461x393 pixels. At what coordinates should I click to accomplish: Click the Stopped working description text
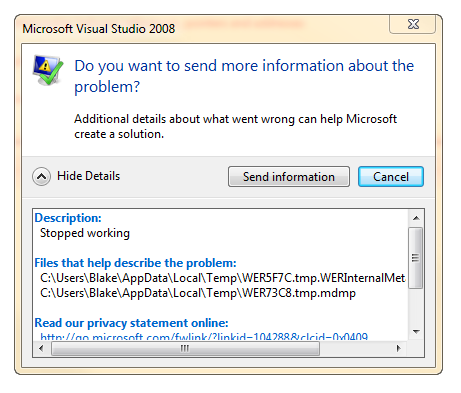pyautogui.click(x=85, y=233)
